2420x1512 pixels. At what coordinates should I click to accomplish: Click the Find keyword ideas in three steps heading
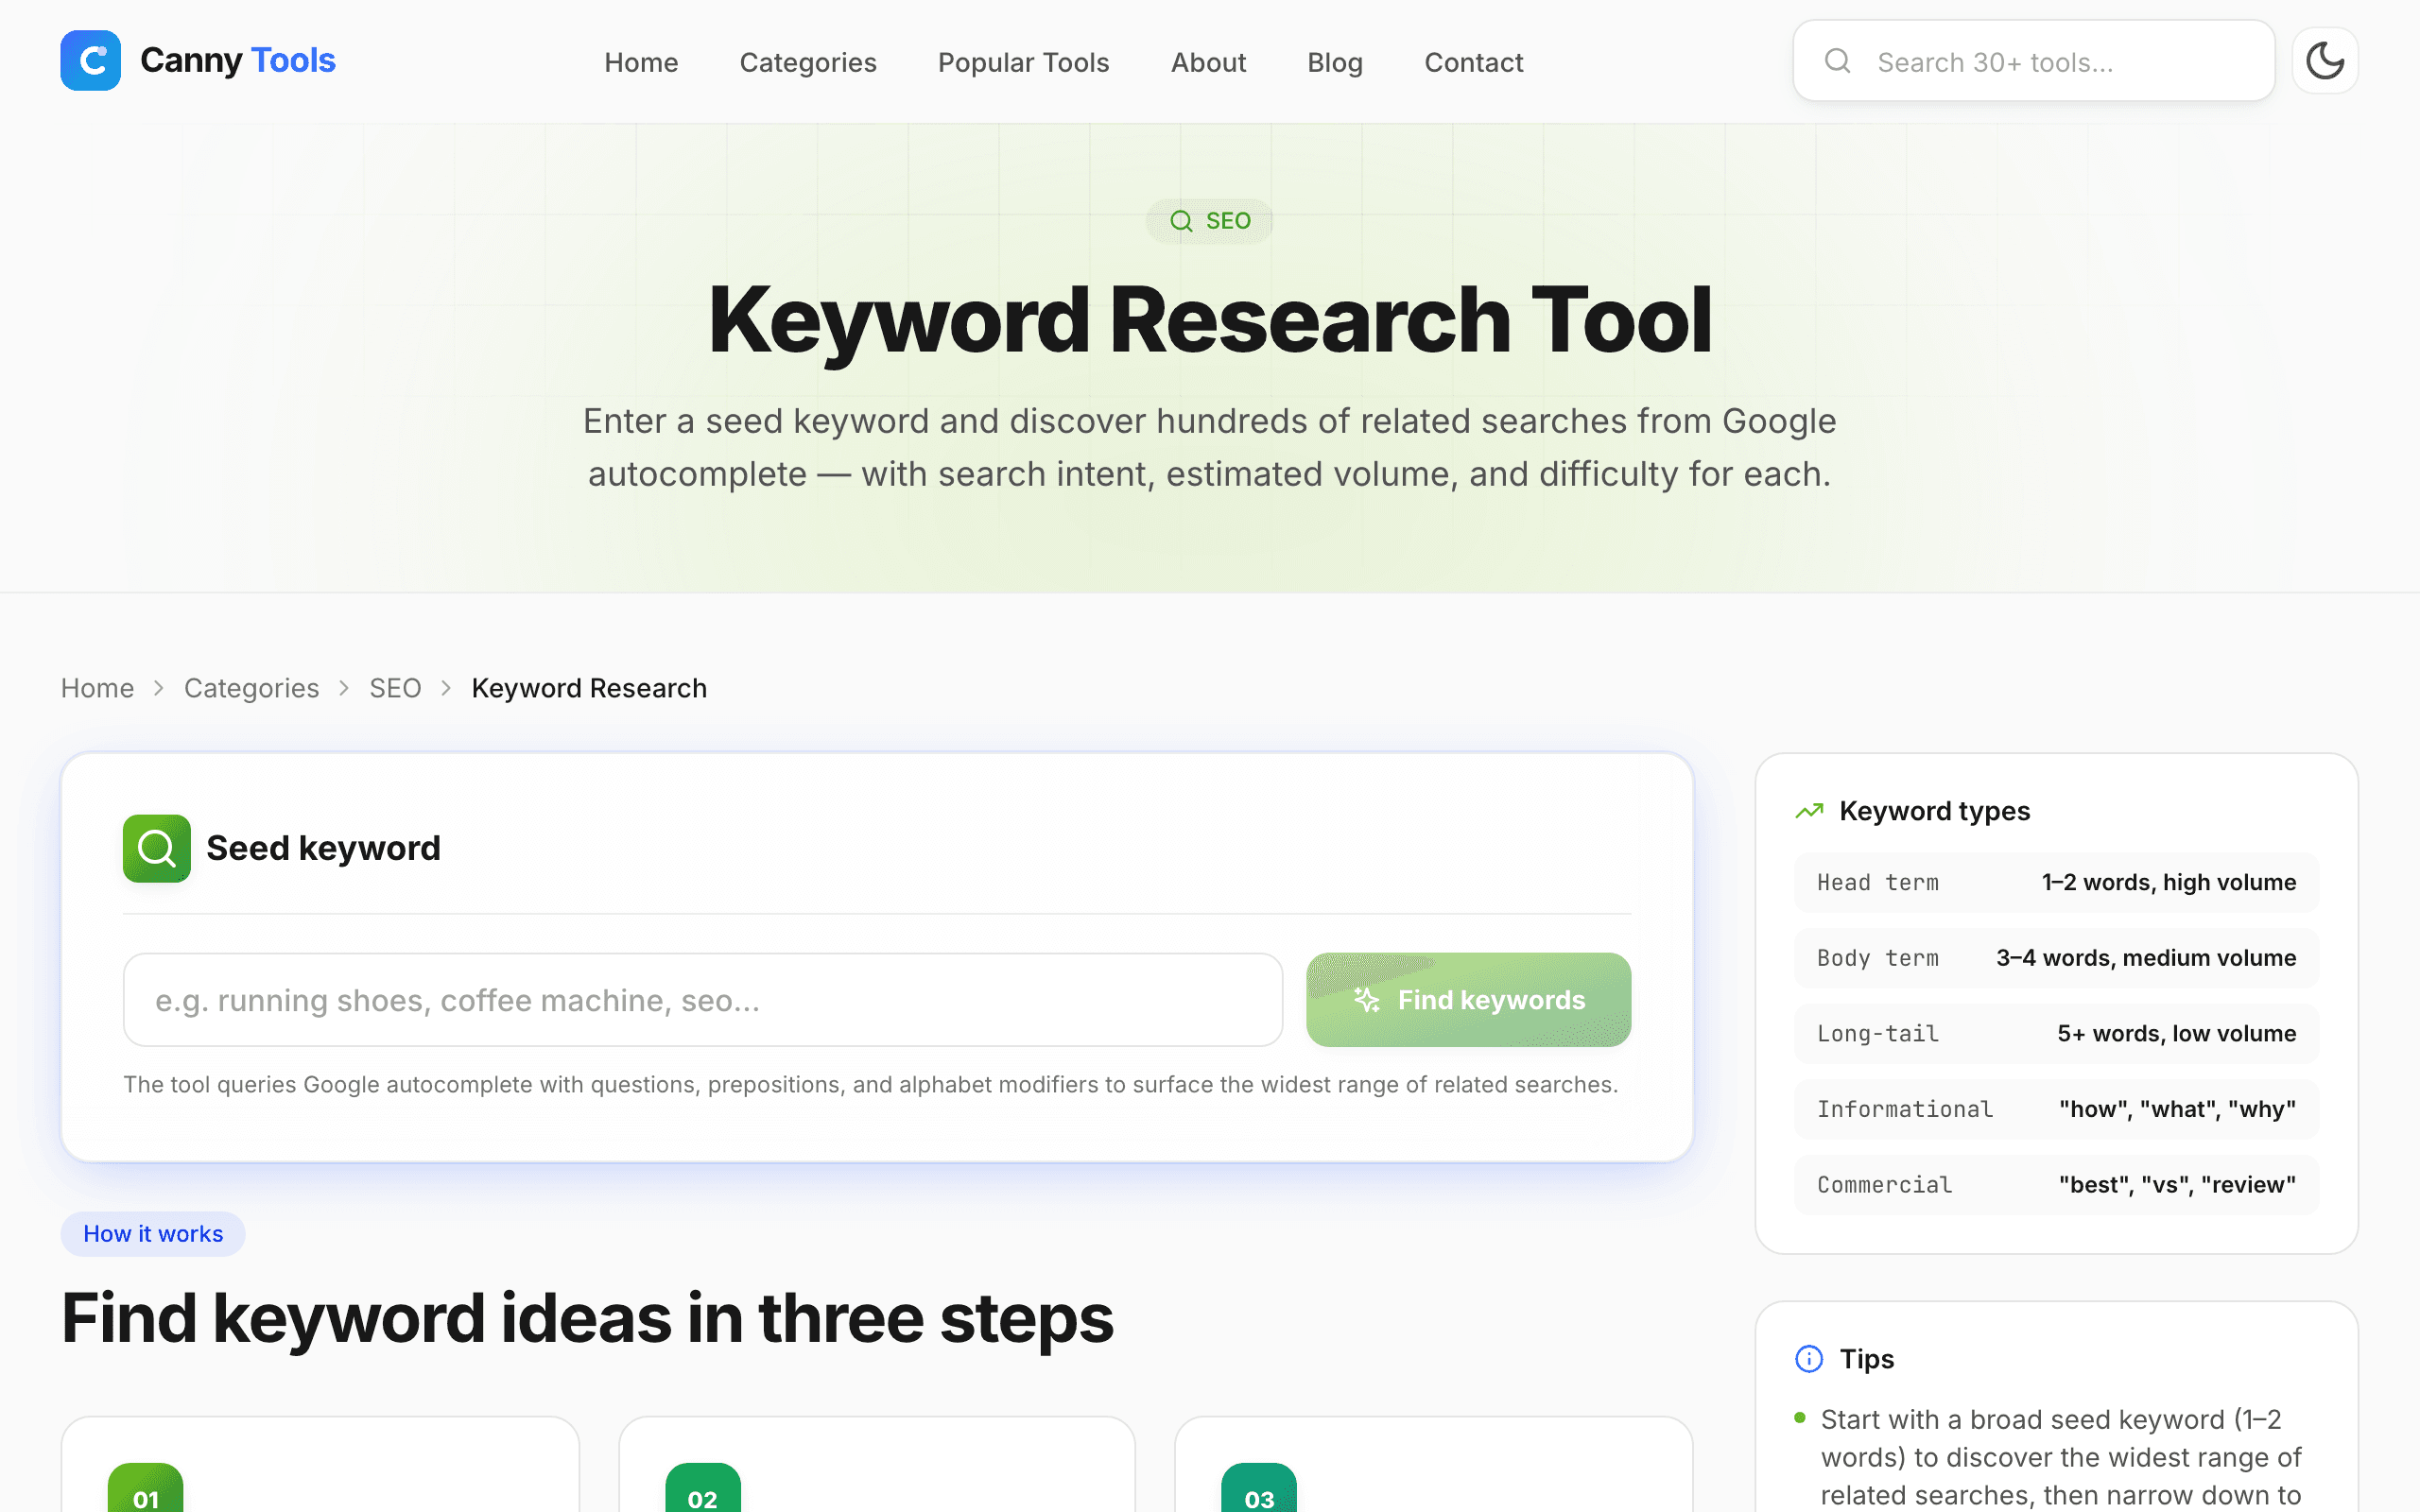click(x=587, y=1318)
